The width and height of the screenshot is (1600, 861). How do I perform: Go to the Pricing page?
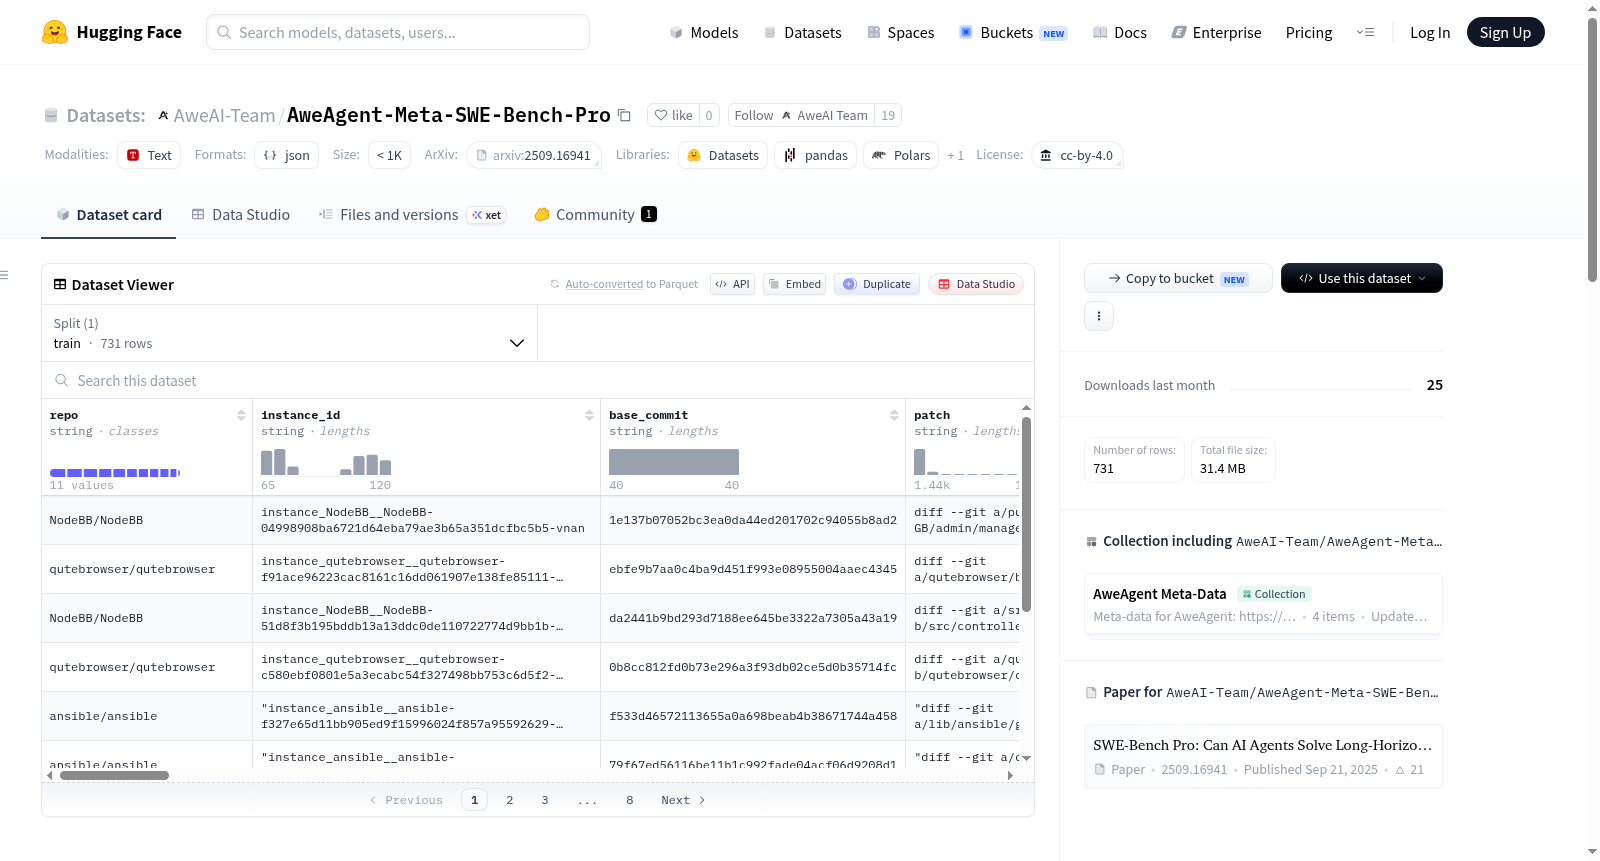pyautogui.click(x=1309, y=32)
